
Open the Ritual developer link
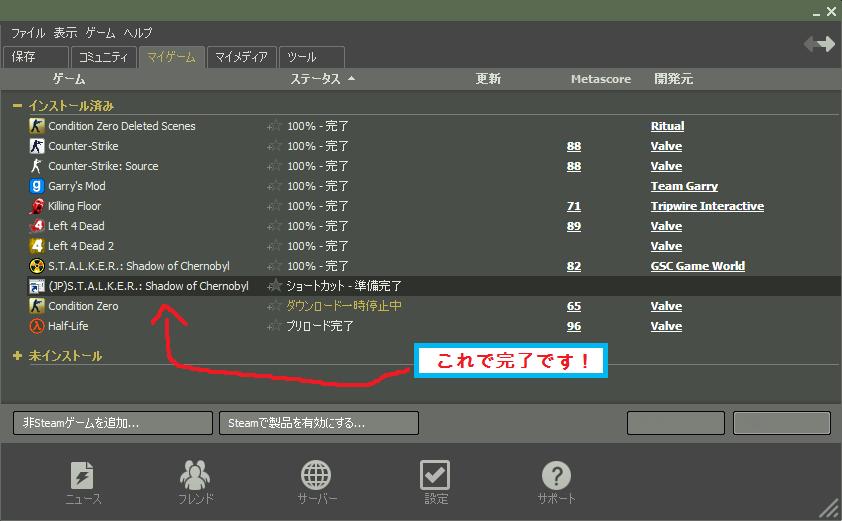pyautogui.click(x=667, y=126)
